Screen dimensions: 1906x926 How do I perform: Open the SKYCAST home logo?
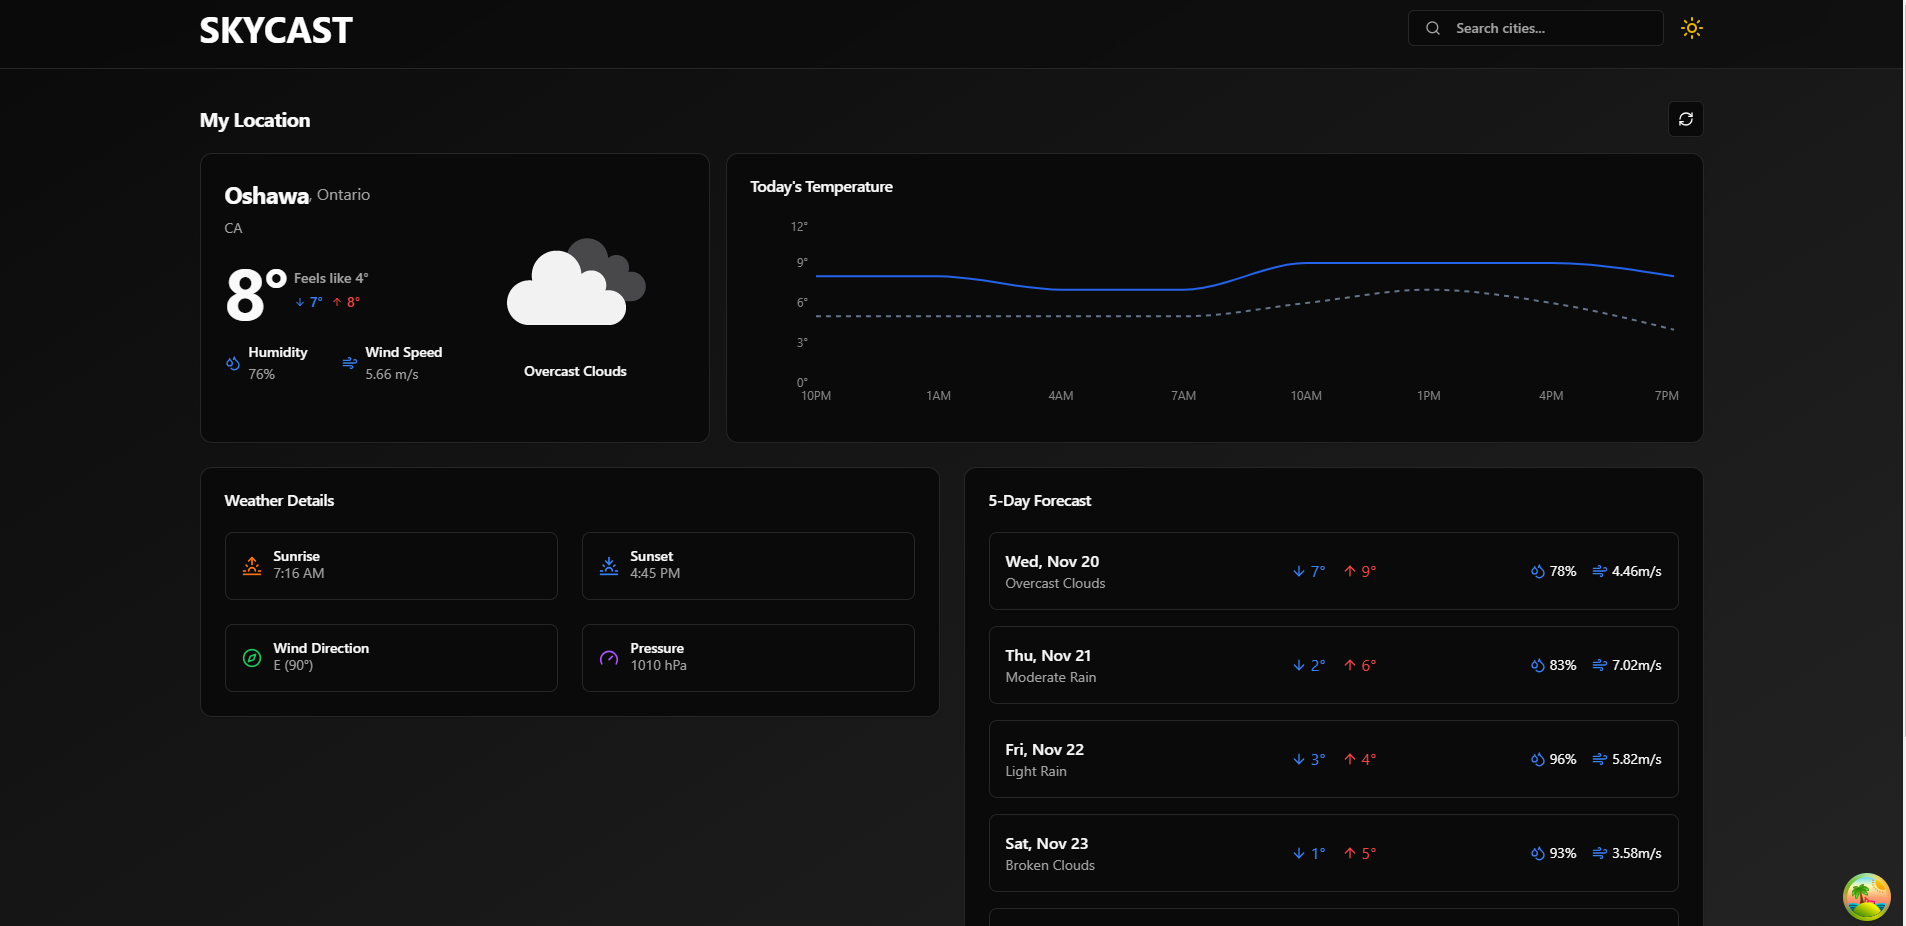pos(275,30)
